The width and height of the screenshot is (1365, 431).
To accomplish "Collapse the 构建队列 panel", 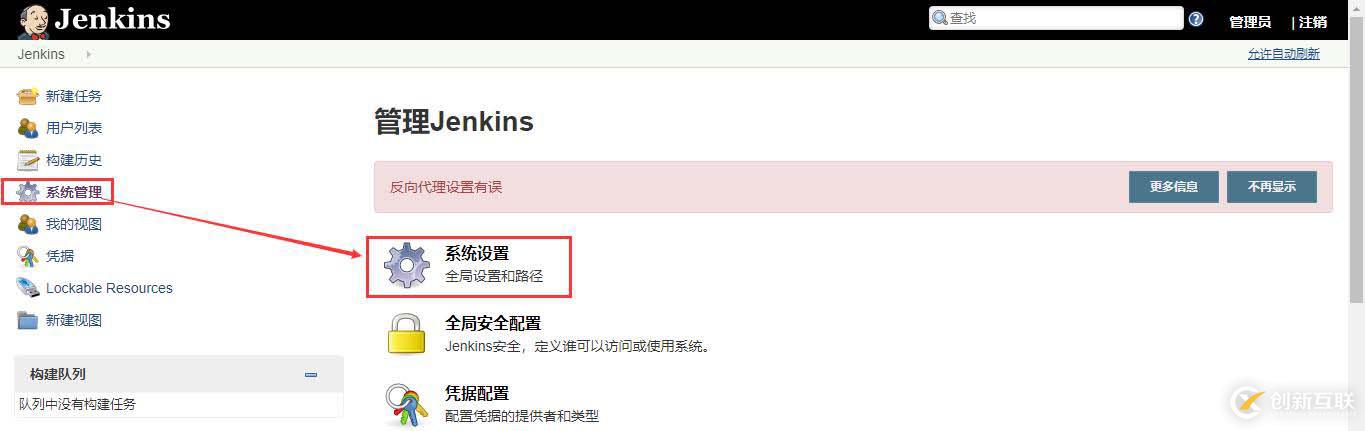I will [311, 375].
